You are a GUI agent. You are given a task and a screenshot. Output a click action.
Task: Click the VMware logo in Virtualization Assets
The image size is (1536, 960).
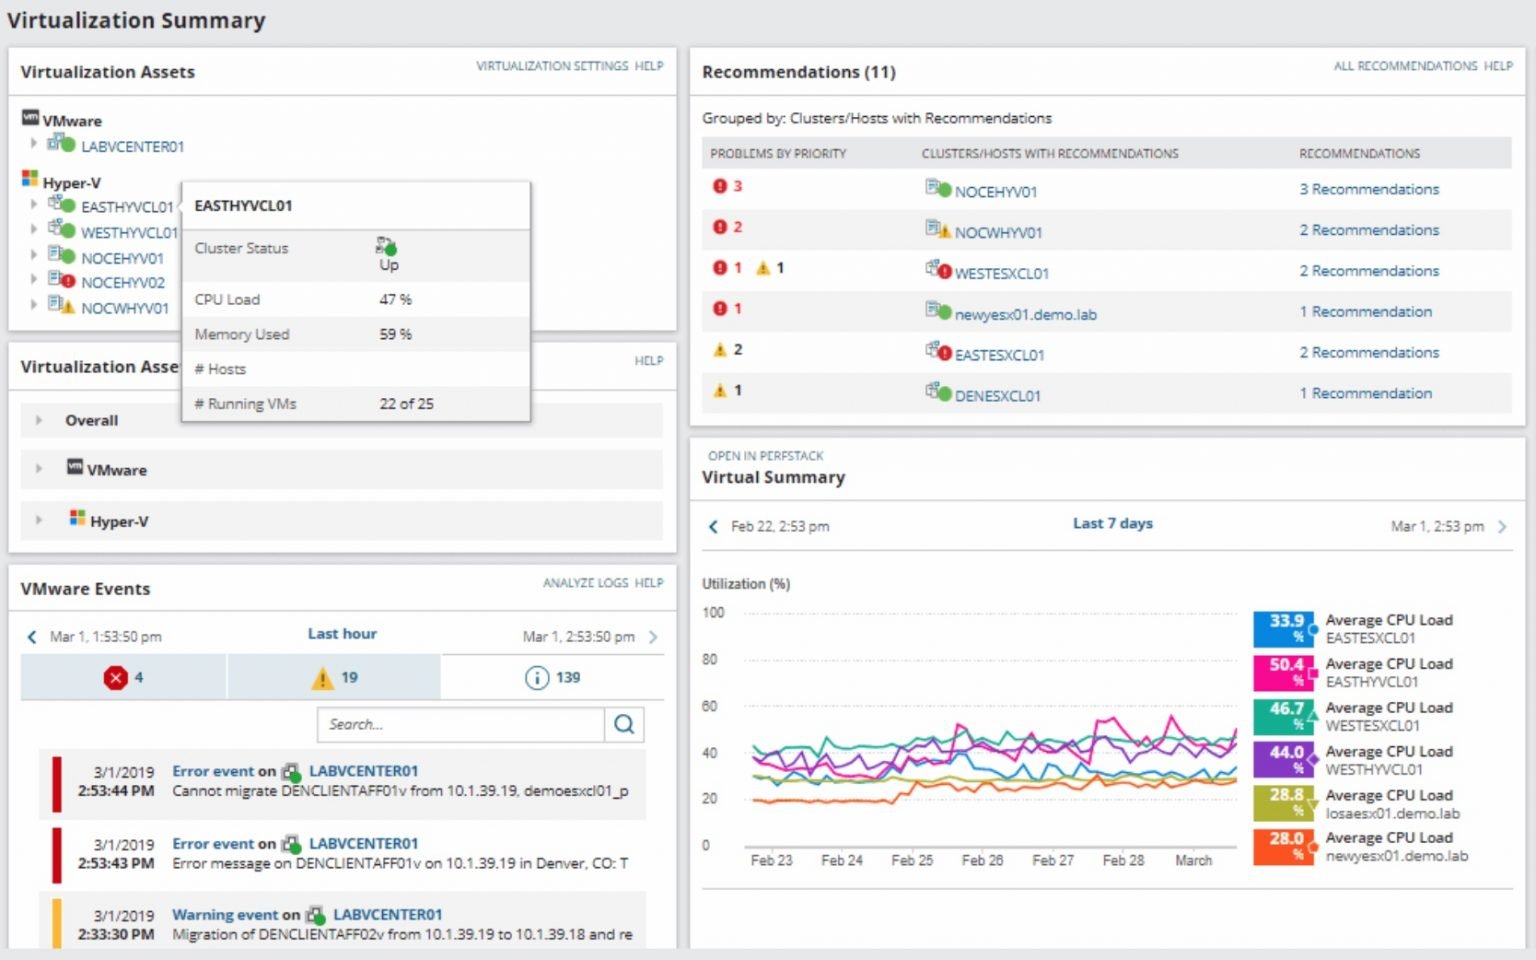click(30, 119)
